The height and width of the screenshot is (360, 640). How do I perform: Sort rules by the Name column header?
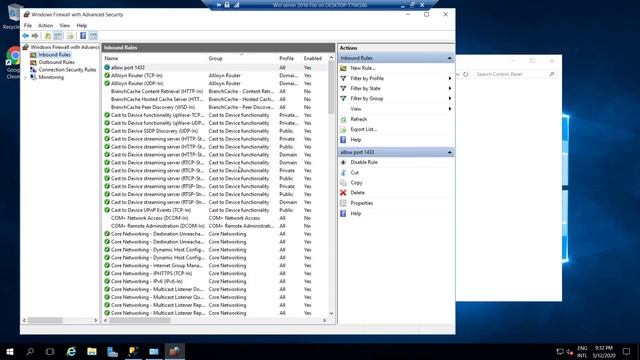[x=154, y=59]
